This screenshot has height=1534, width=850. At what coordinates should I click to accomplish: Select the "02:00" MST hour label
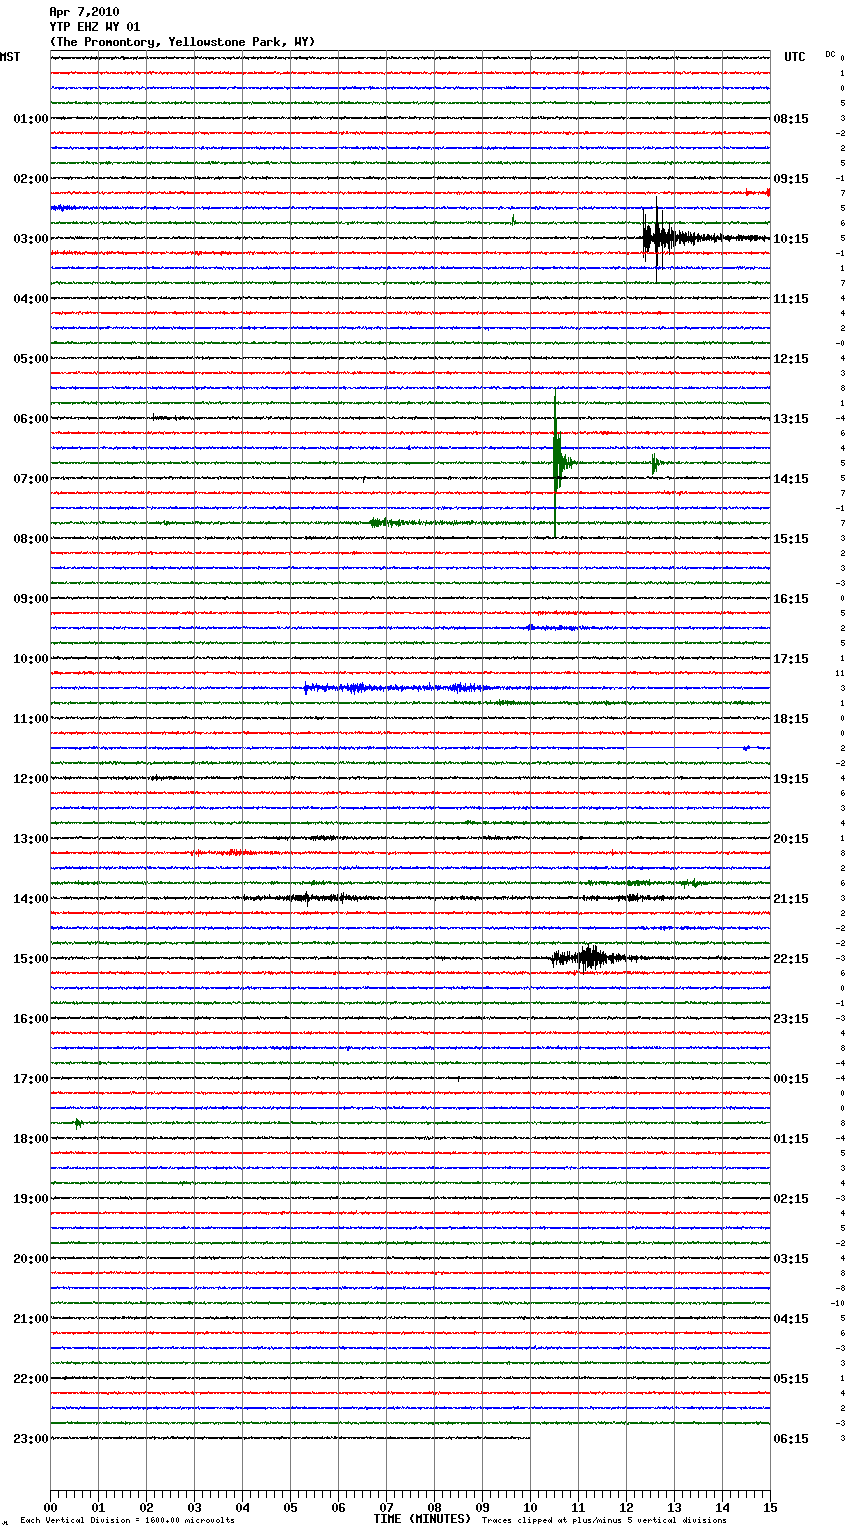tap(30, 179)
